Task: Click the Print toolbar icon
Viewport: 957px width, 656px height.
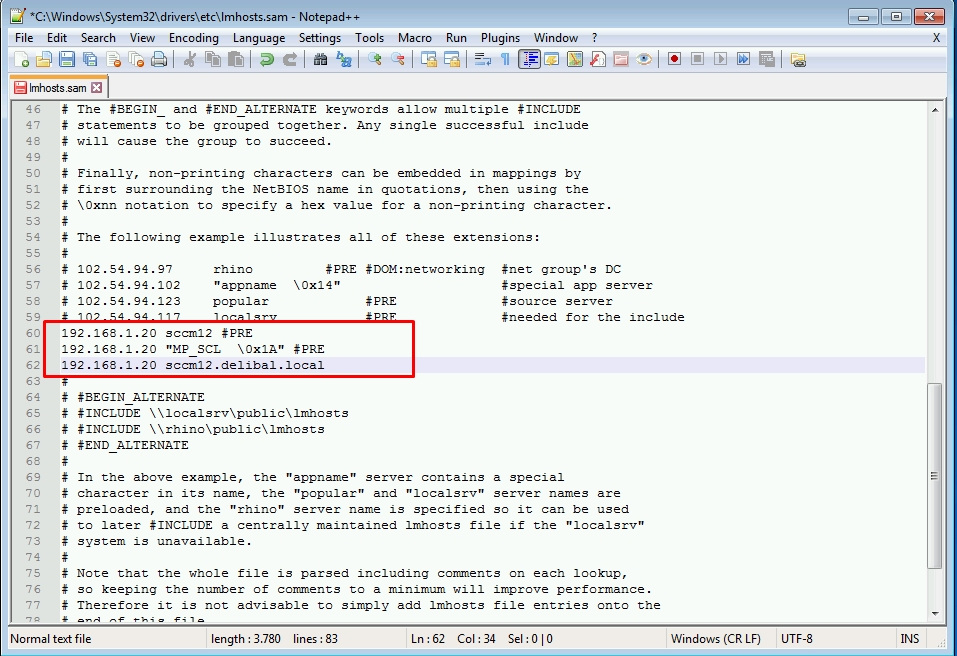Action: point(159,60)
